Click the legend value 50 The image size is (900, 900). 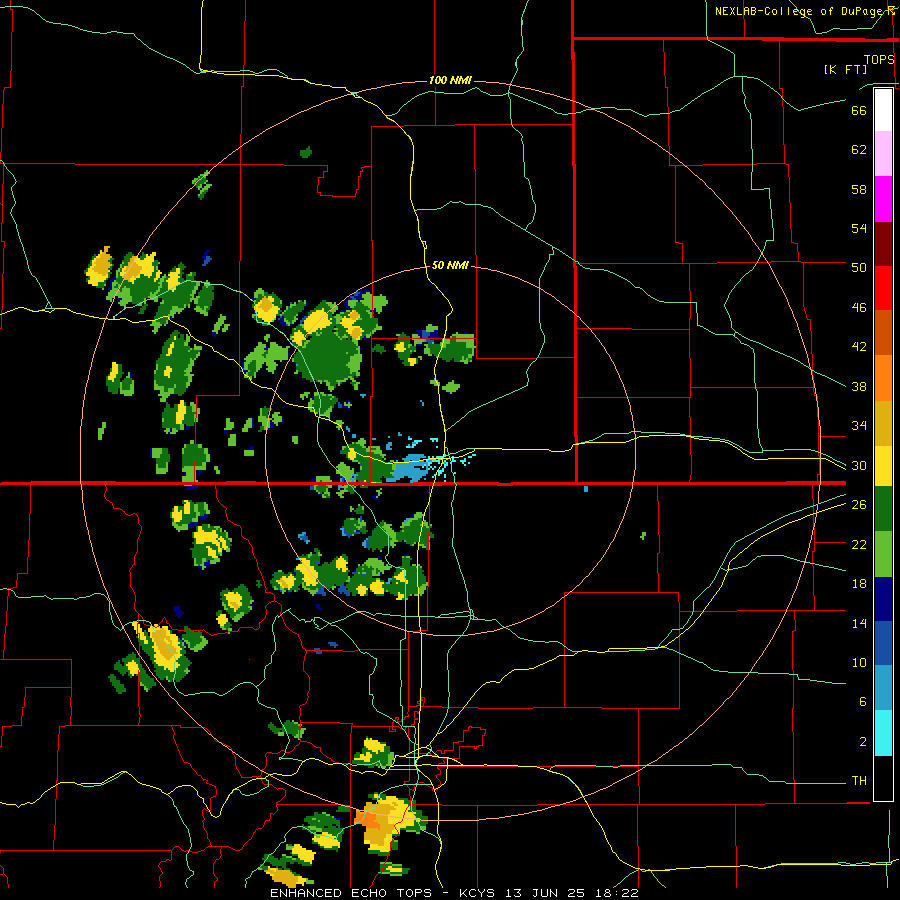point(859,267)
